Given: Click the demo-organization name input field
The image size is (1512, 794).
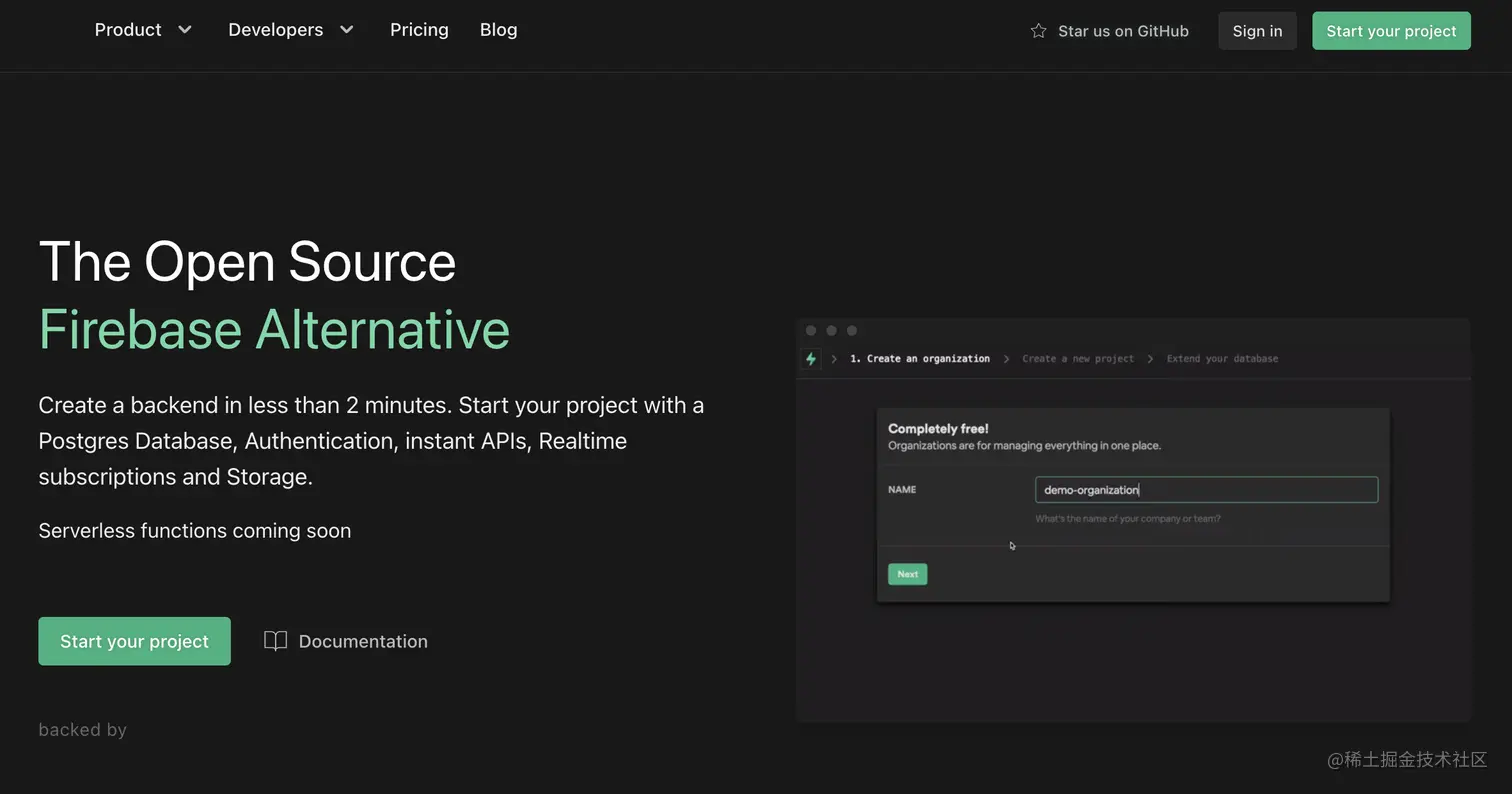Looking at the screenshot, I should [1206, 489].
